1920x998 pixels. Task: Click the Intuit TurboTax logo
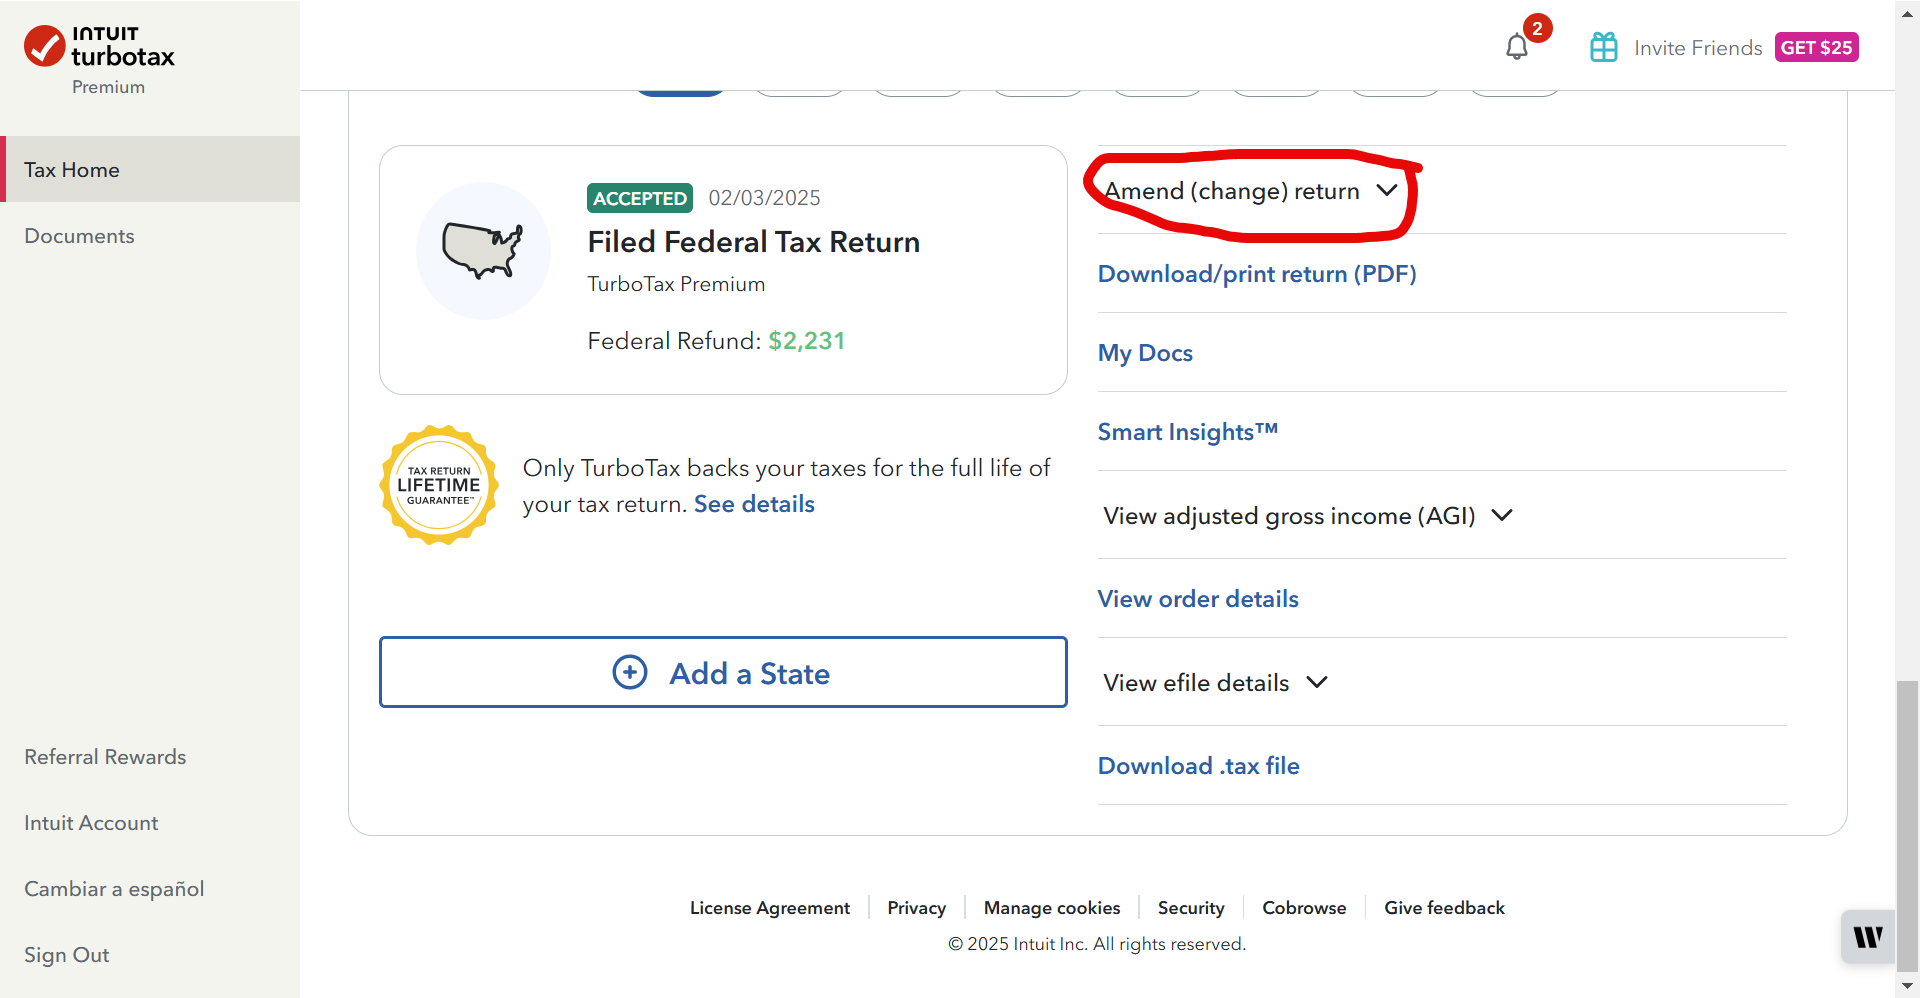pyautogui.click(x=99, y=47)
